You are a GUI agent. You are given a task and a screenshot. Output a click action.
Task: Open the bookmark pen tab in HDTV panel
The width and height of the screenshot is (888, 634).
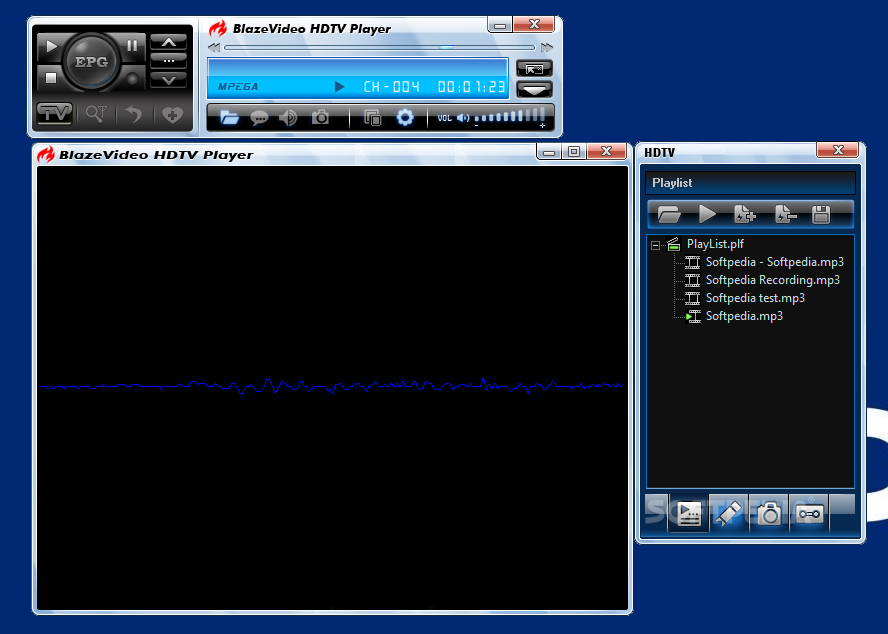[729, 514]
